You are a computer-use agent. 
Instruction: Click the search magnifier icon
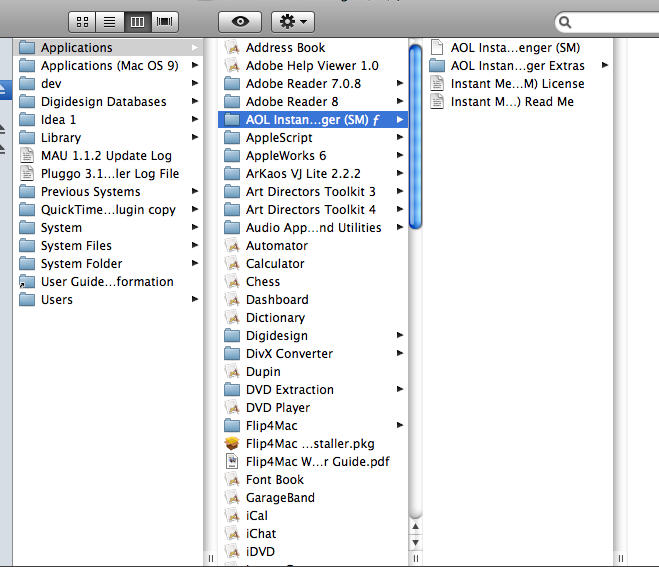(565, 22)
